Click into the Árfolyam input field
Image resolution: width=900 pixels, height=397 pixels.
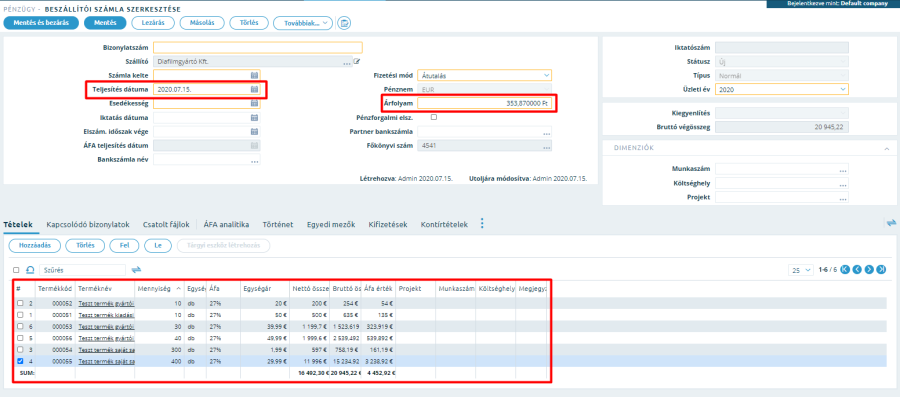(x=484, y=103)
